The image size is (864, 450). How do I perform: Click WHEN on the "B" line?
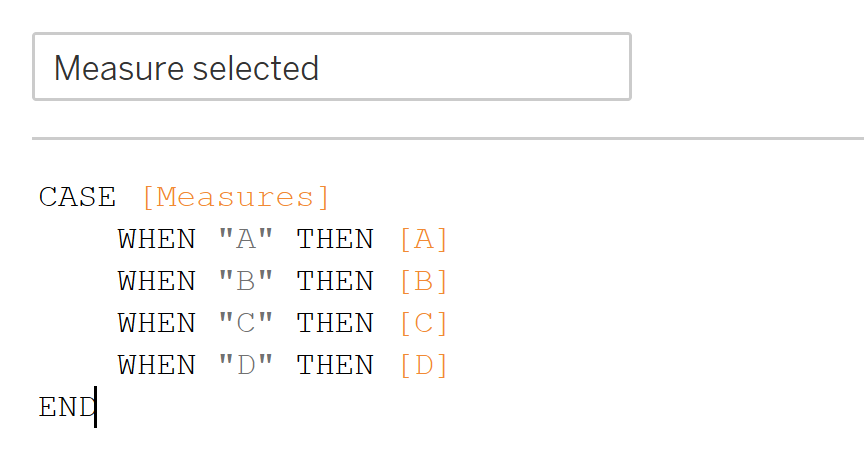[x=157, y=281]
